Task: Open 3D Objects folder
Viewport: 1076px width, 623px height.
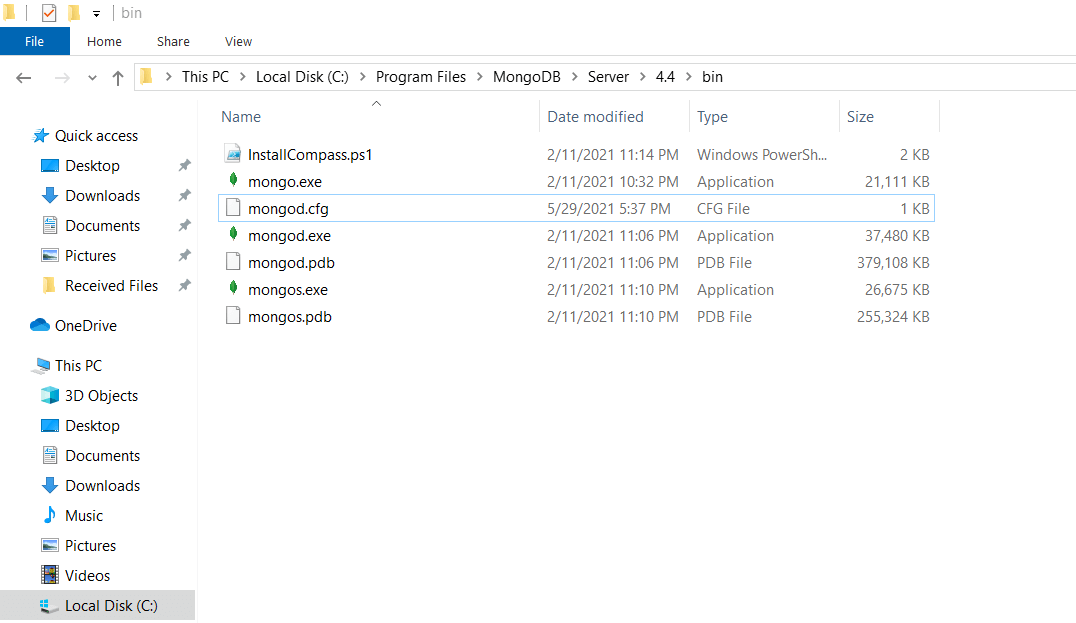Action: click(x=102, y=396)
